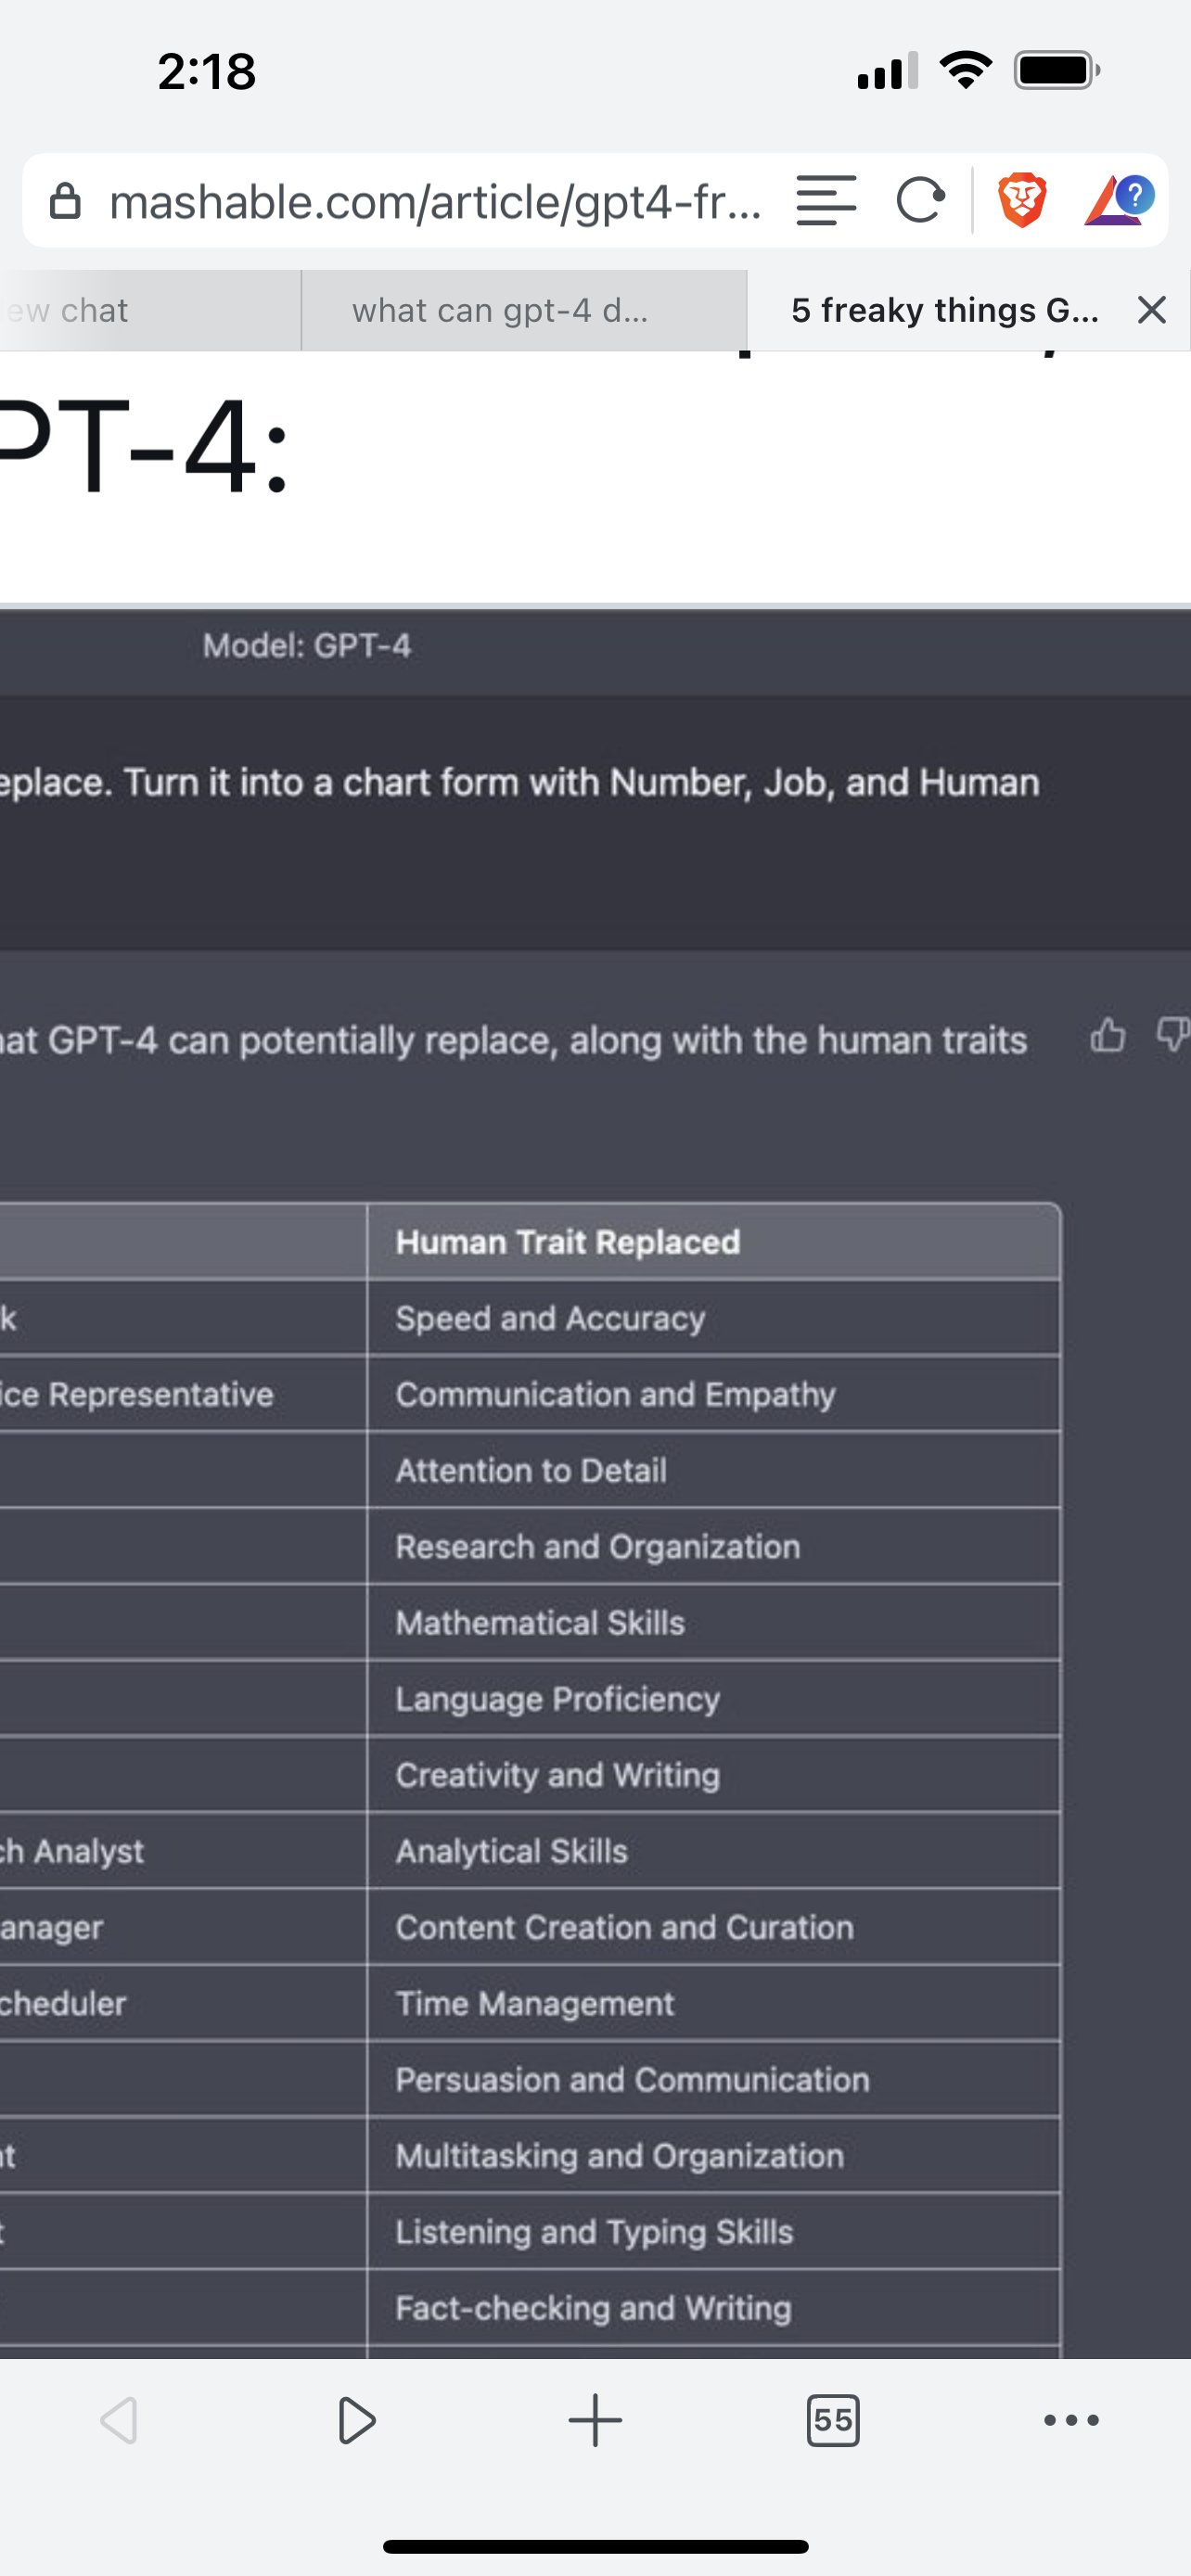Open the 55 tabs switcher

[x=832, y=2420]
